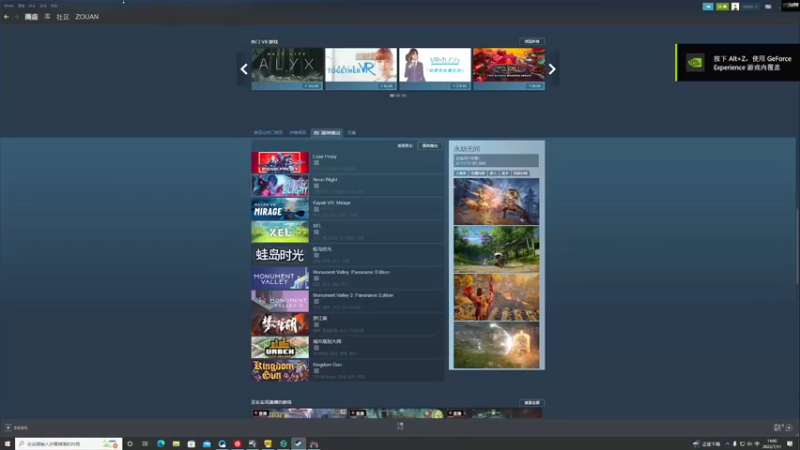This screenshot has height=450, width=800.
Task: Open the VR Kanojo game tile
Action: point(435,69)
